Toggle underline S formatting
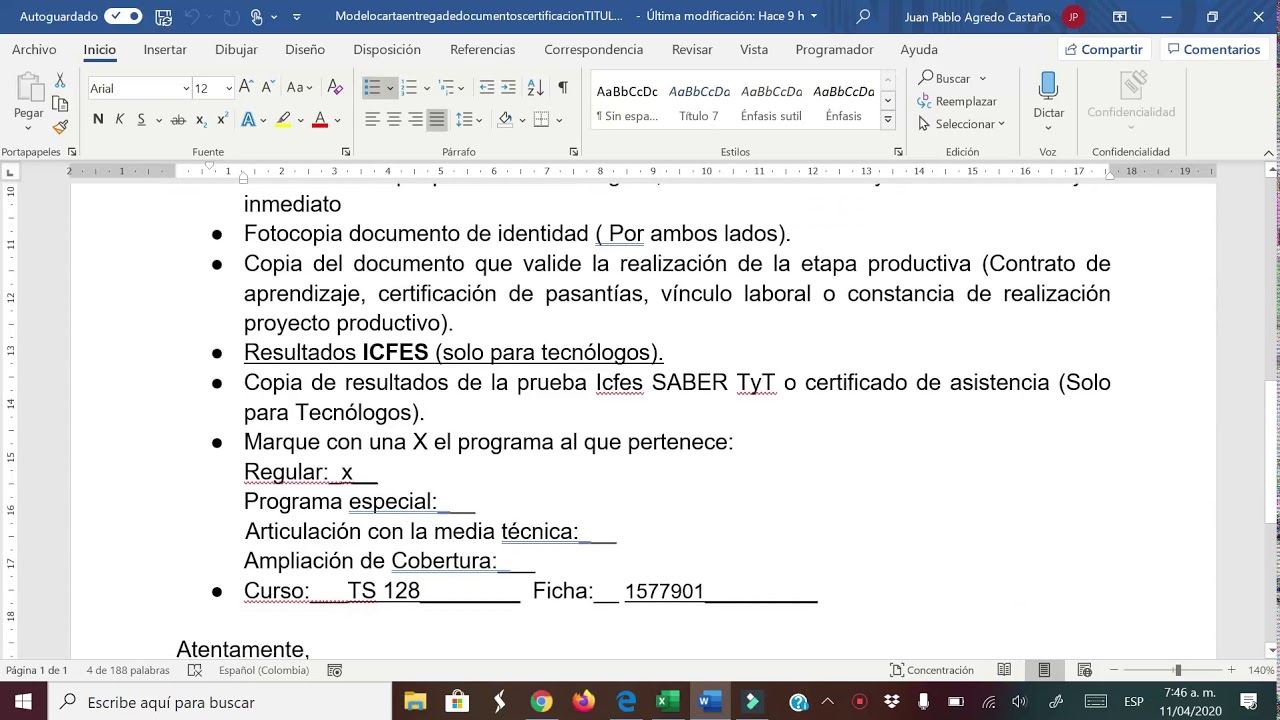The height and width of the screenshot is (720, 1280). coord(141,119)
